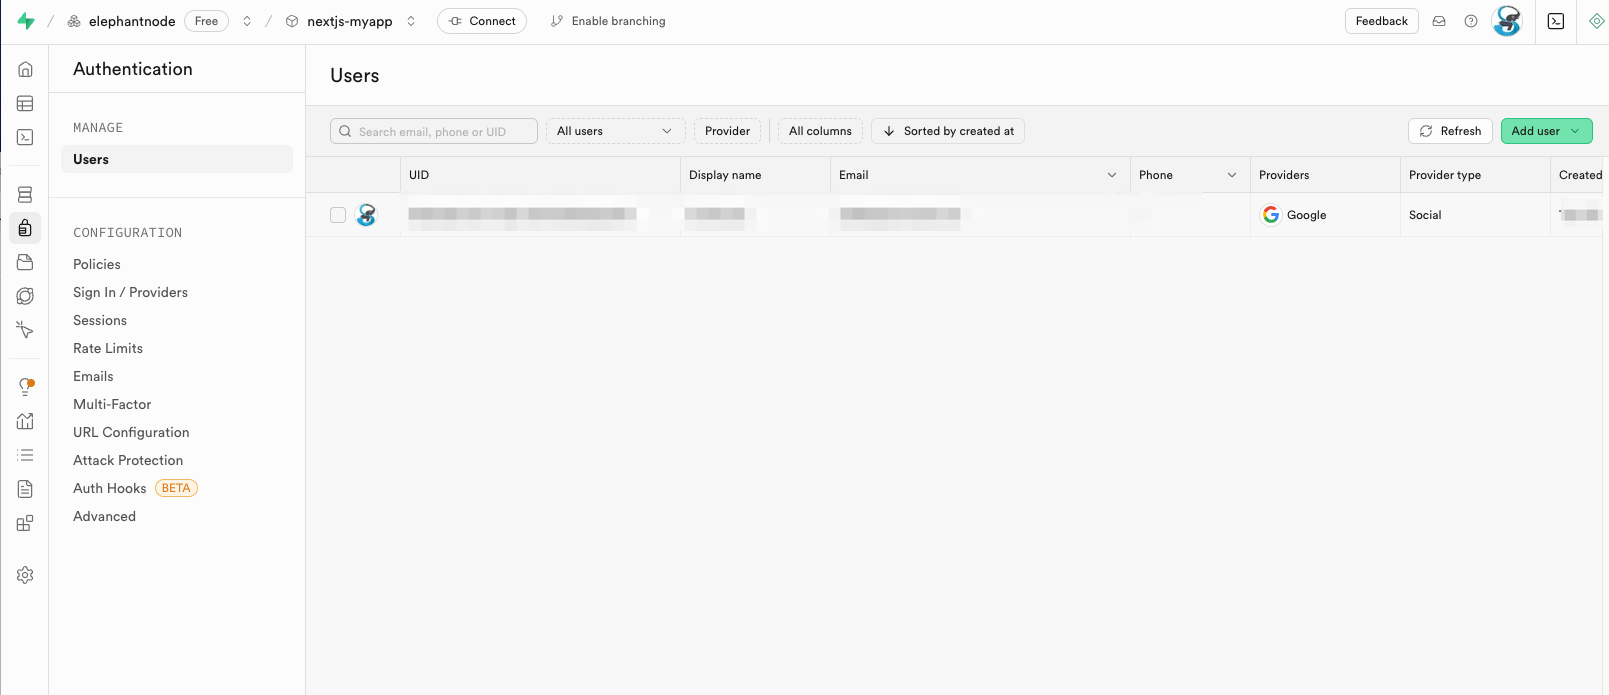
Task: Select Authentication lock icon in sidebar
Action: [25, 228]
